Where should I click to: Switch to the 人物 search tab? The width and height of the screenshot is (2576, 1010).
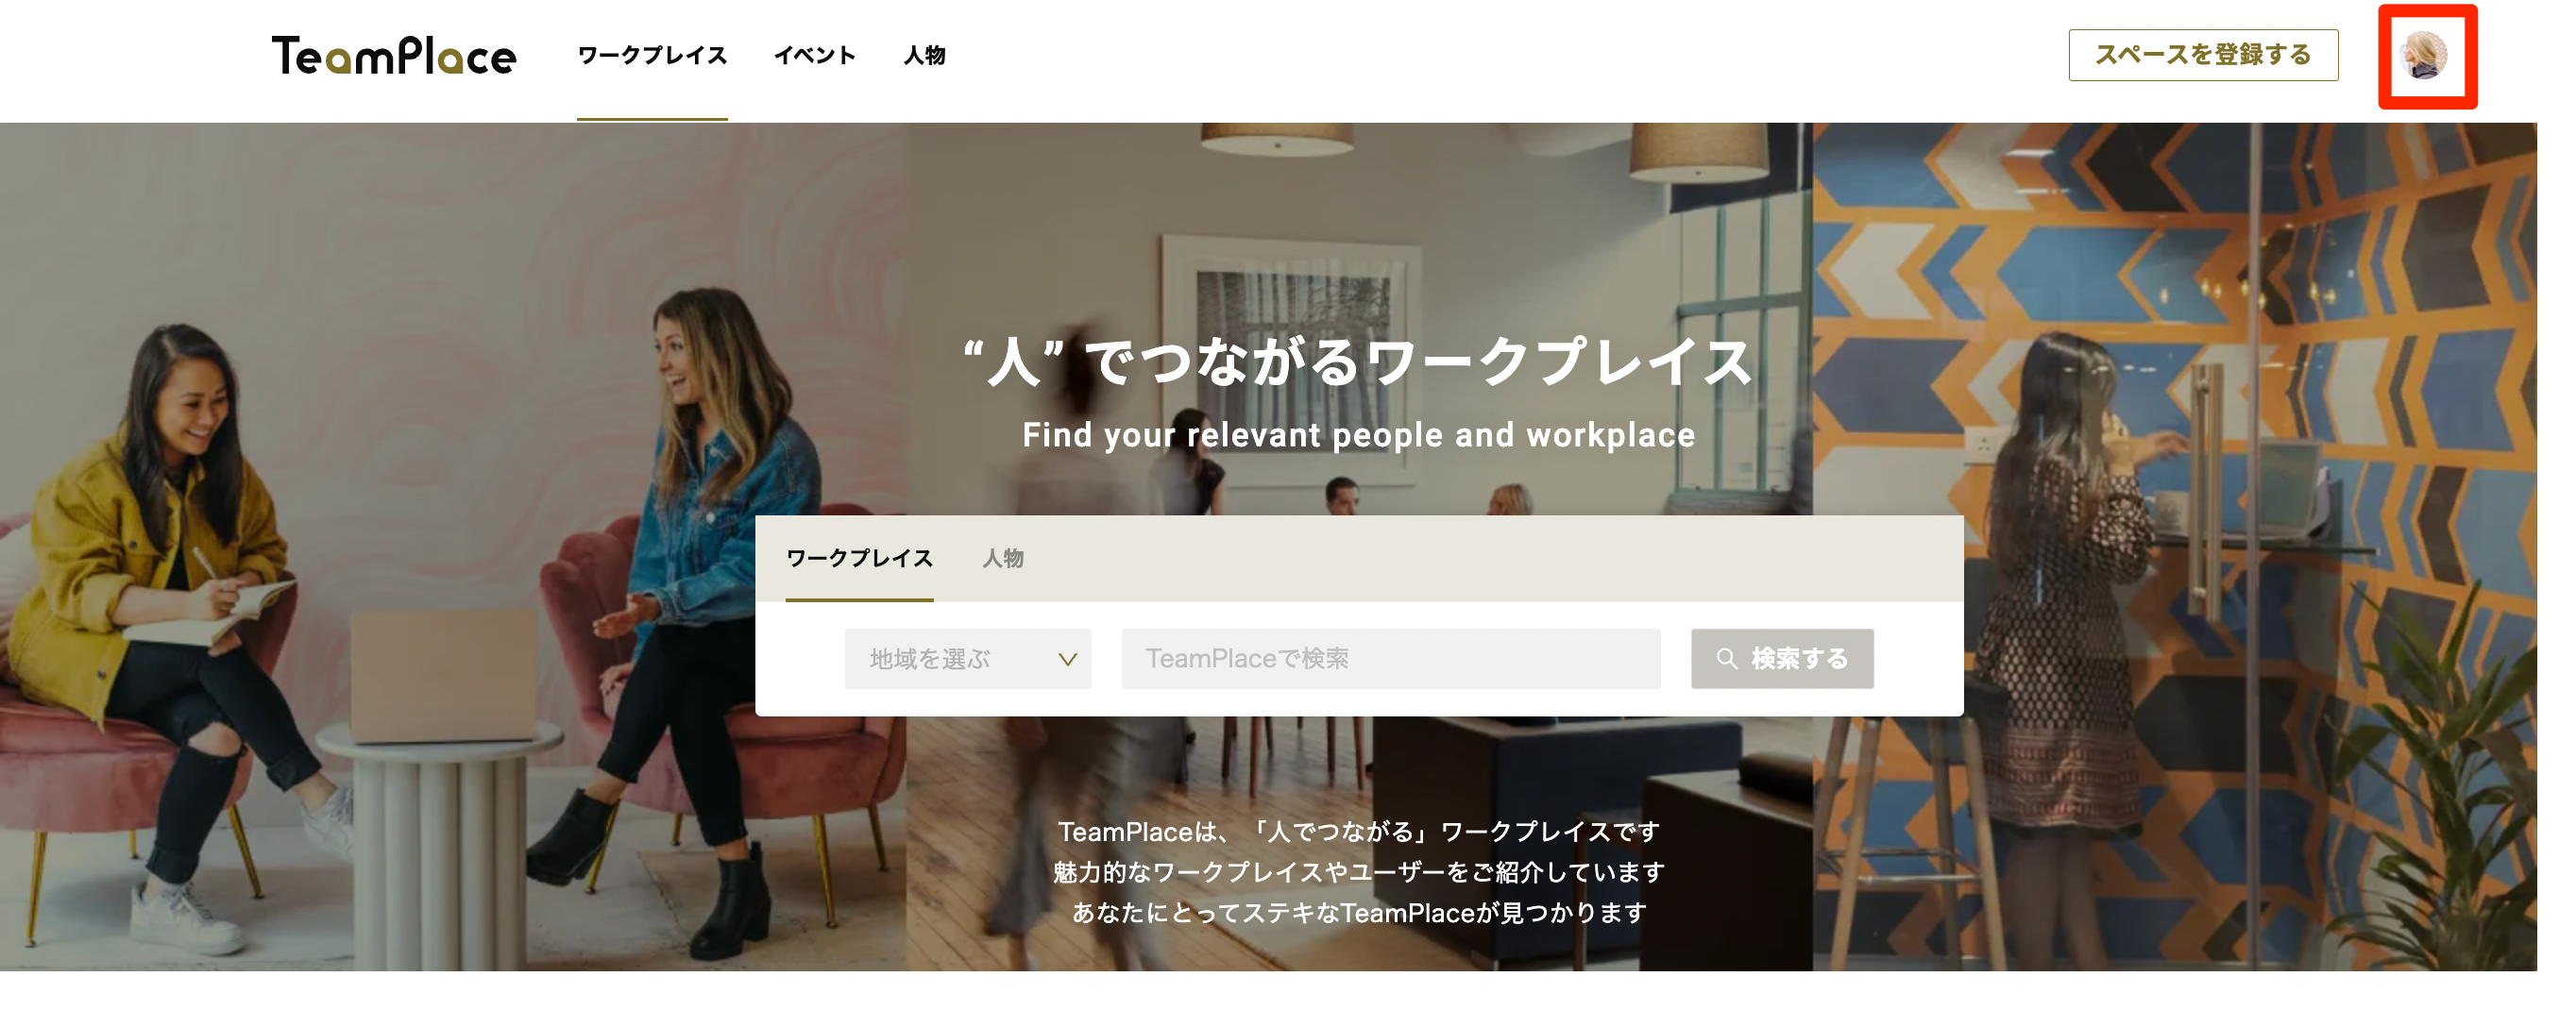(x=1002, y=558)
